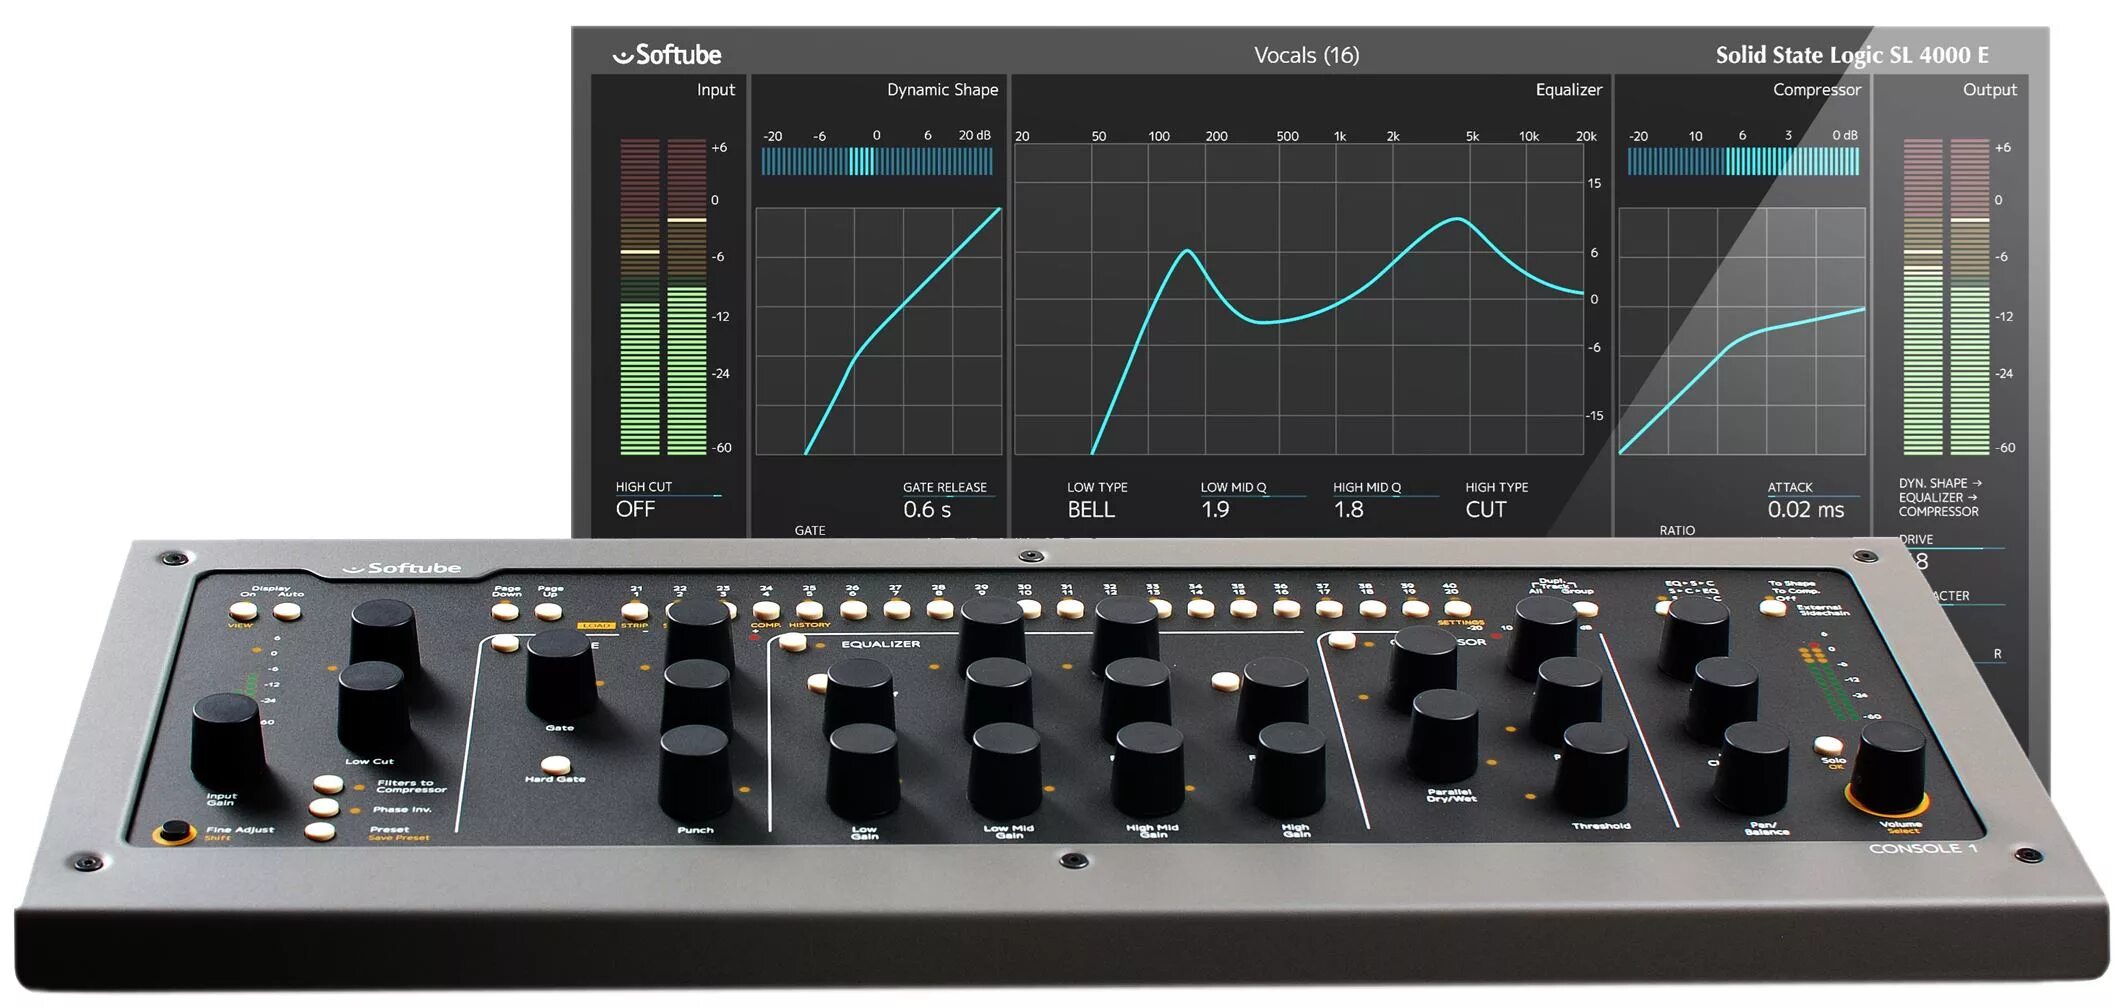
Task: Click the Threshold knob
Action: click(1594, 767)
